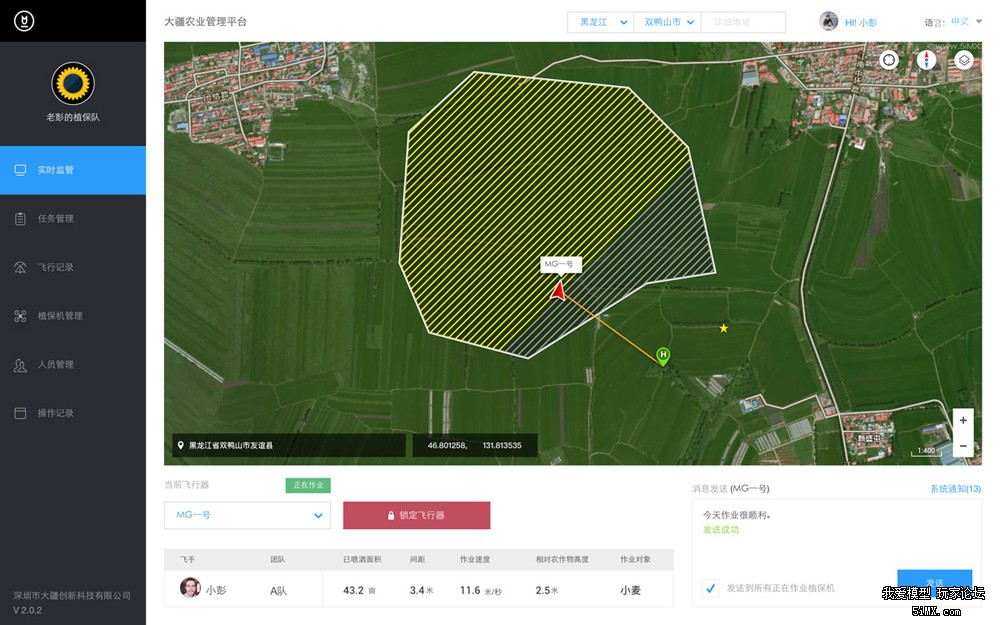The image size is (1000, 625).
Task: Click the sunflower team avatar
Action: pyautogui.click(x=73, y=84)
